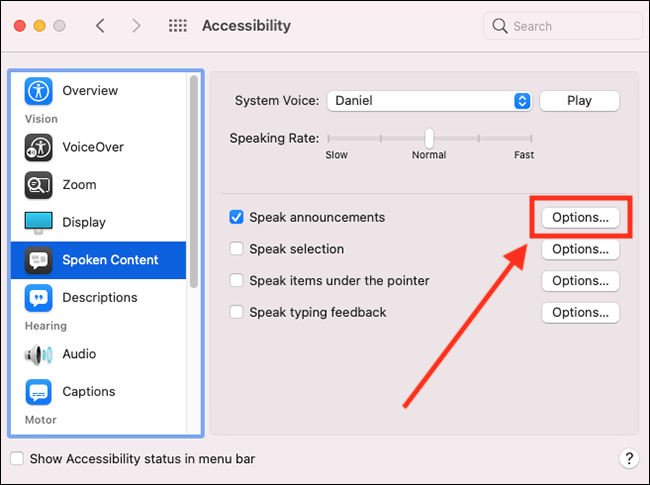
Task: Go back with the left chevron
Action: point(100,26)
